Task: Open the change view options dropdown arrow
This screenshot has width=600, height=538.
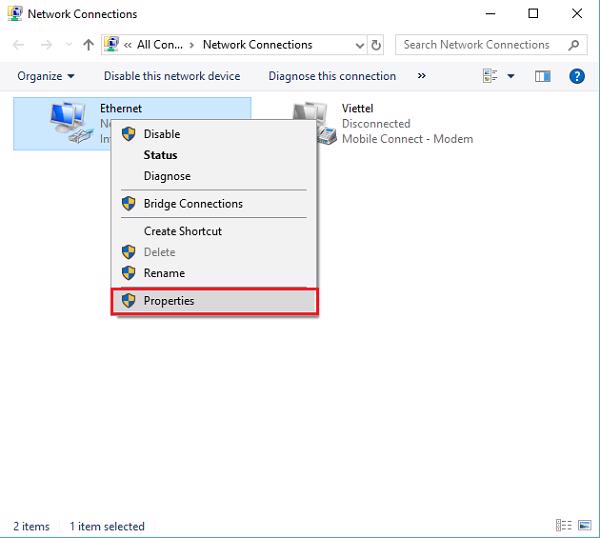Action: pos(511,76)
